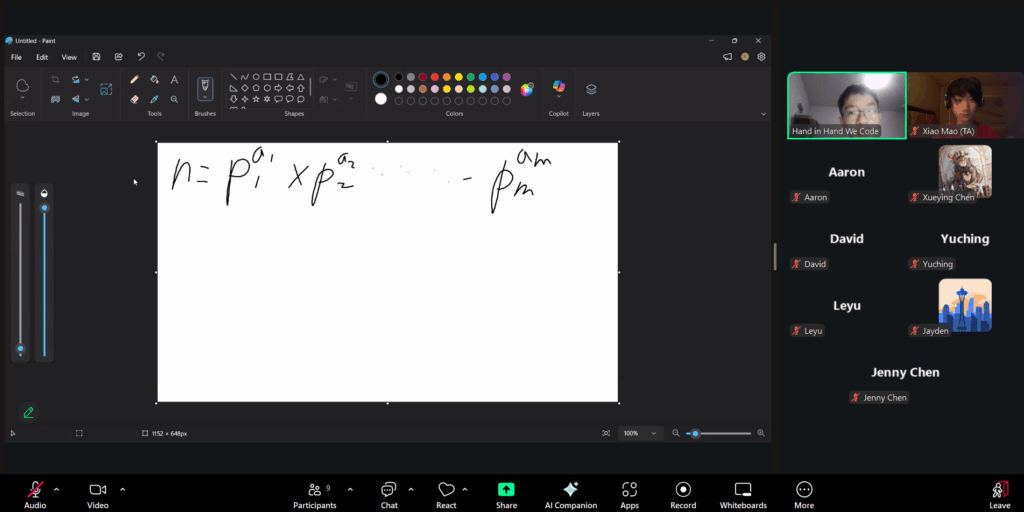Click the Magnifier tool
This screenshot has height=512, width=1024.
174,99
